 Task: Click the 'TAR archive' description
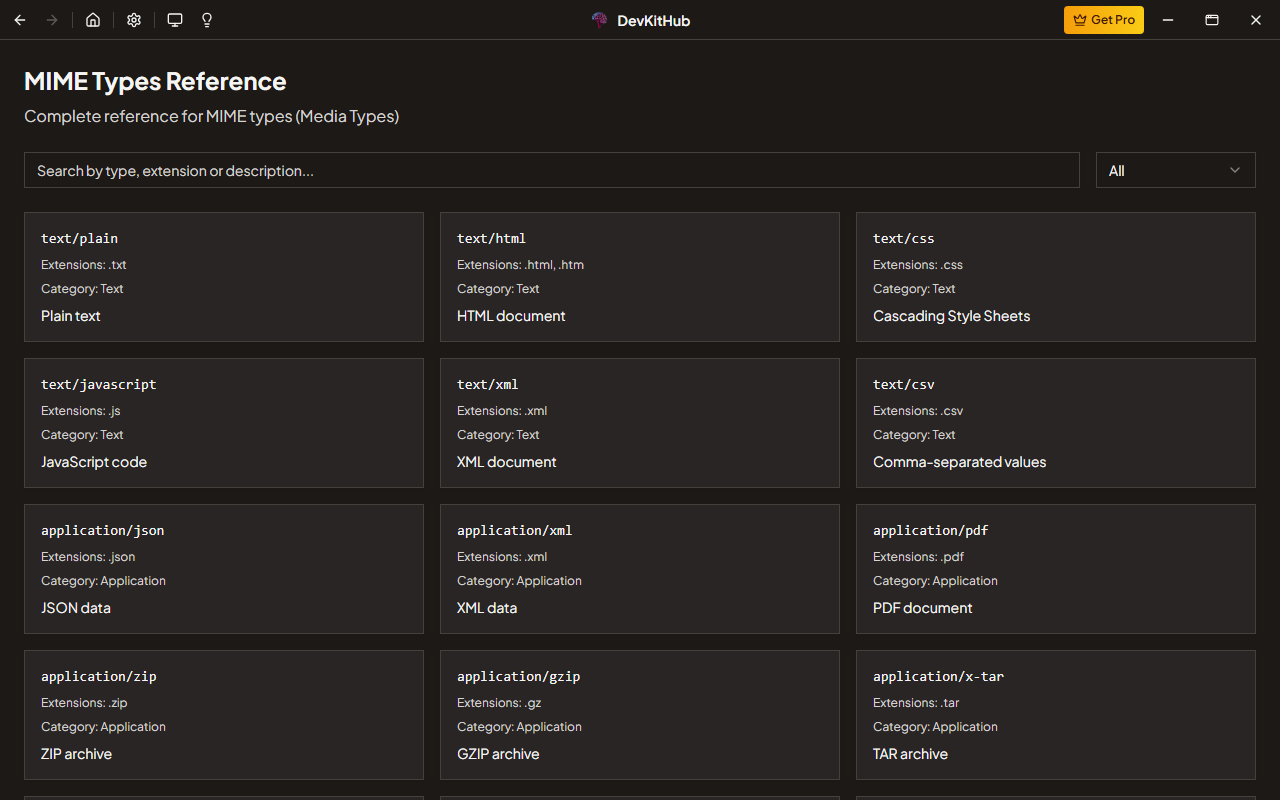[910, 754]
